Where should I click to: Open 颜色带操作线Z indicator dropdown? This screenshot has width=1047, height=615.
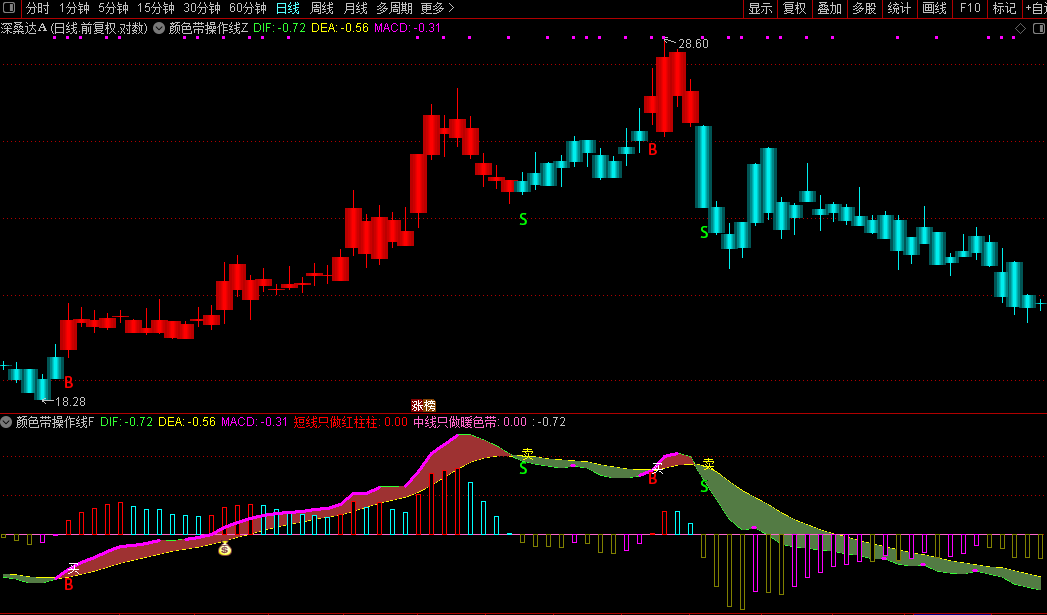(x=160, y=28)
